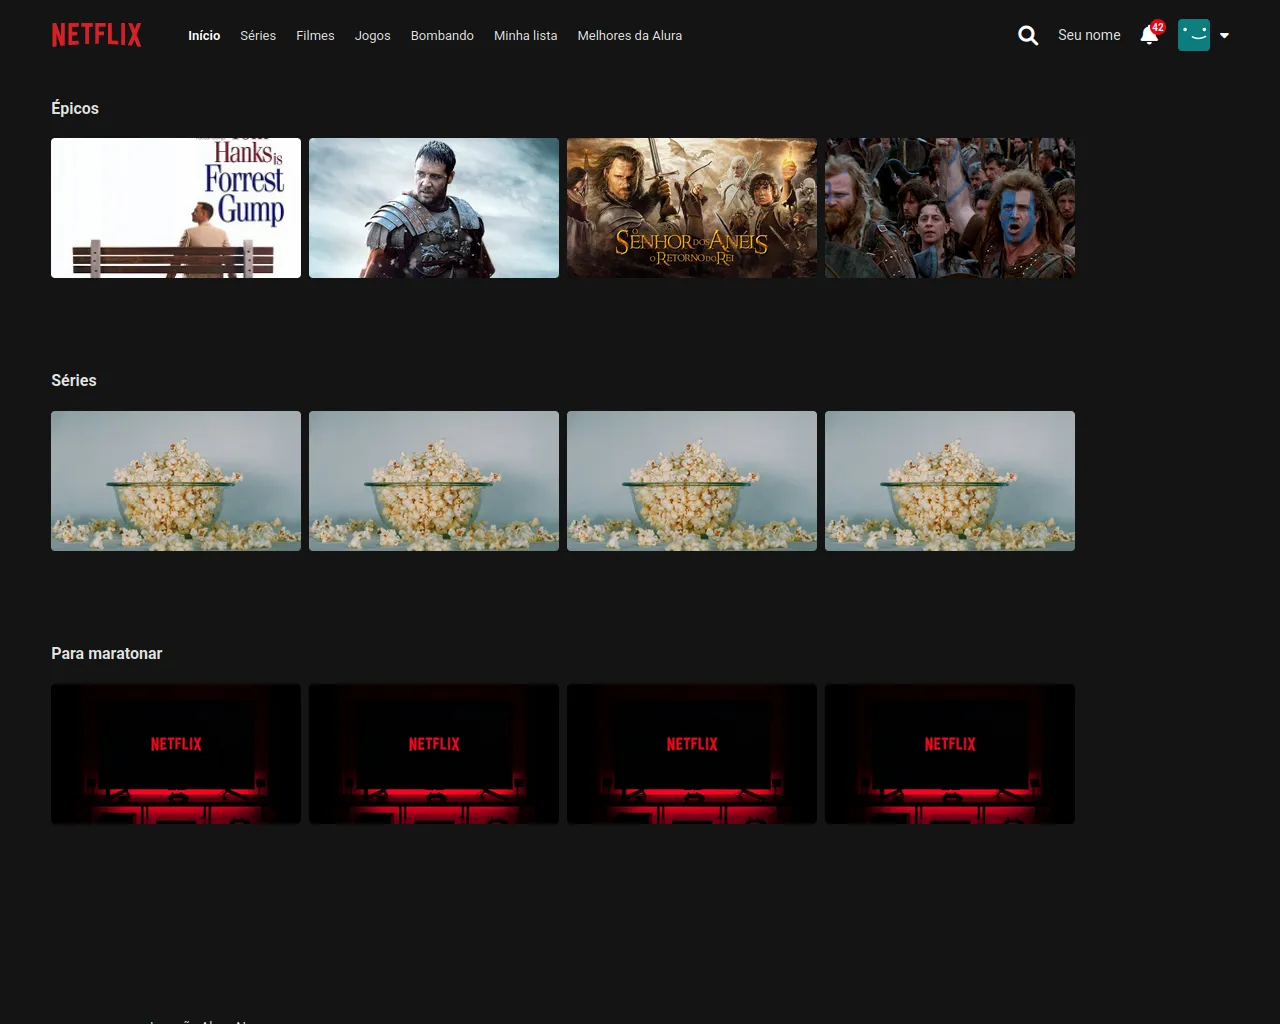The image size is (1280, 1024).
Task: Open the third popcorn thumbnail under Séries
Action: coord(692,481)
